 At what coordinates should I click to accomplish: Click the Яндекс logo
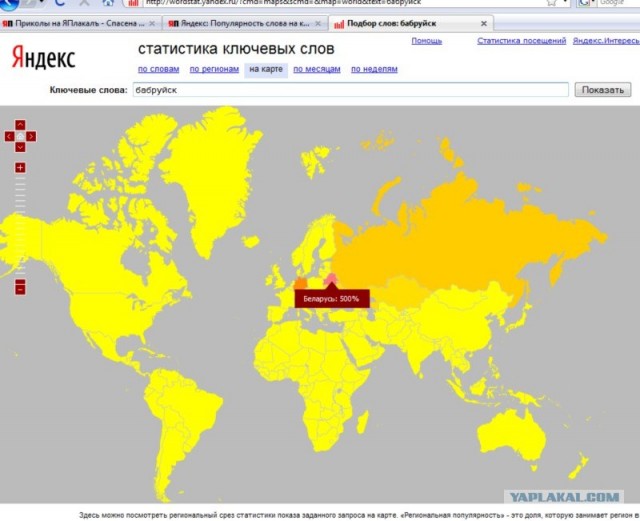(44, 58)
